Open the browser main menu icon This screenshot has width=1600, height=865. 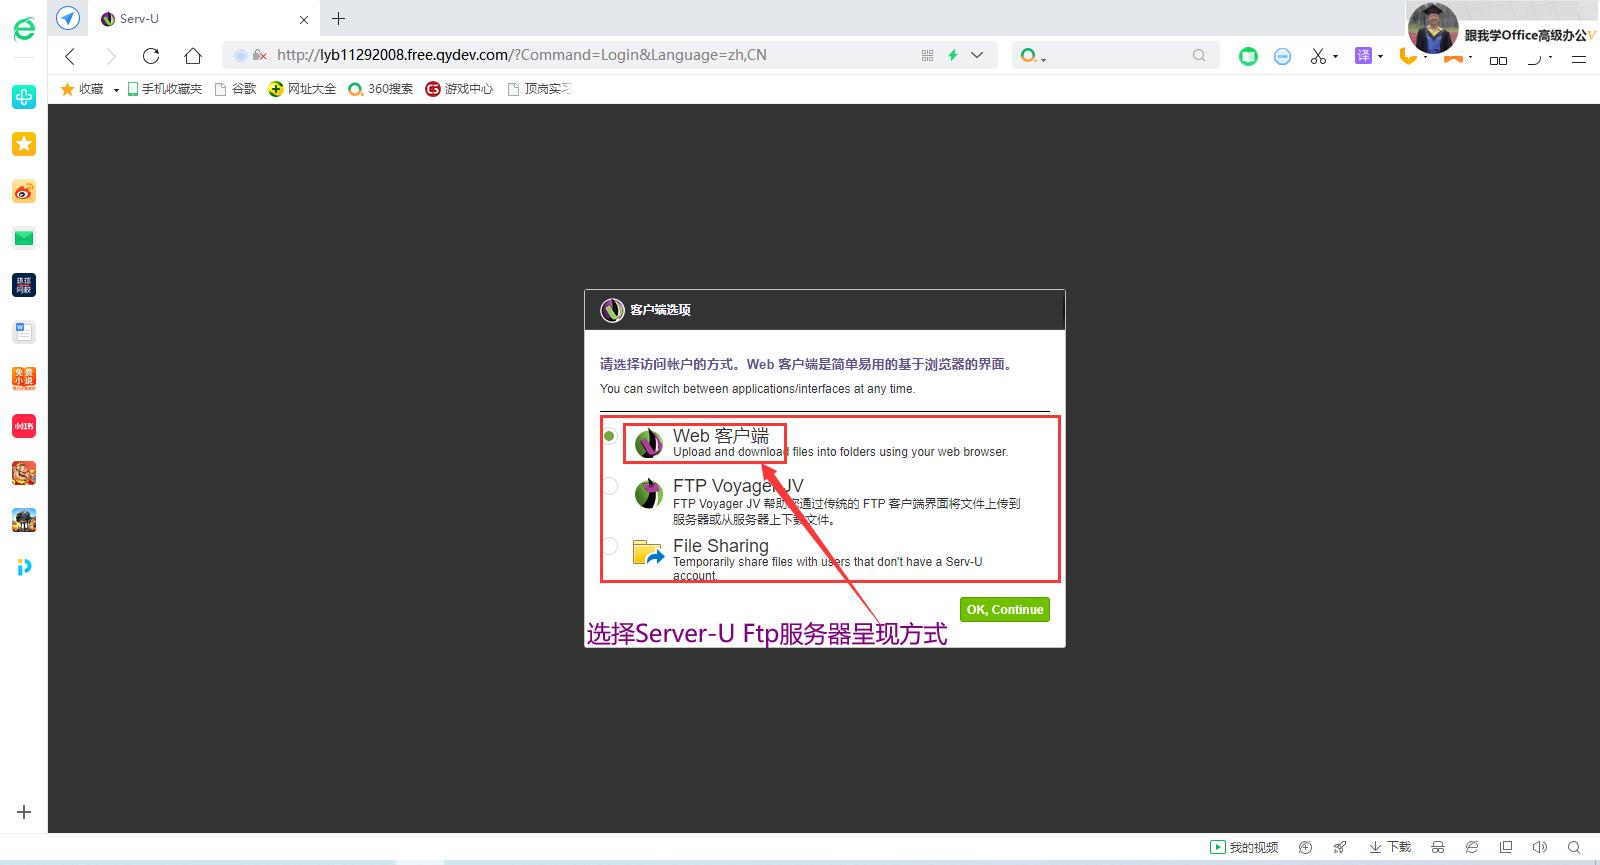tap(1579, 59)
